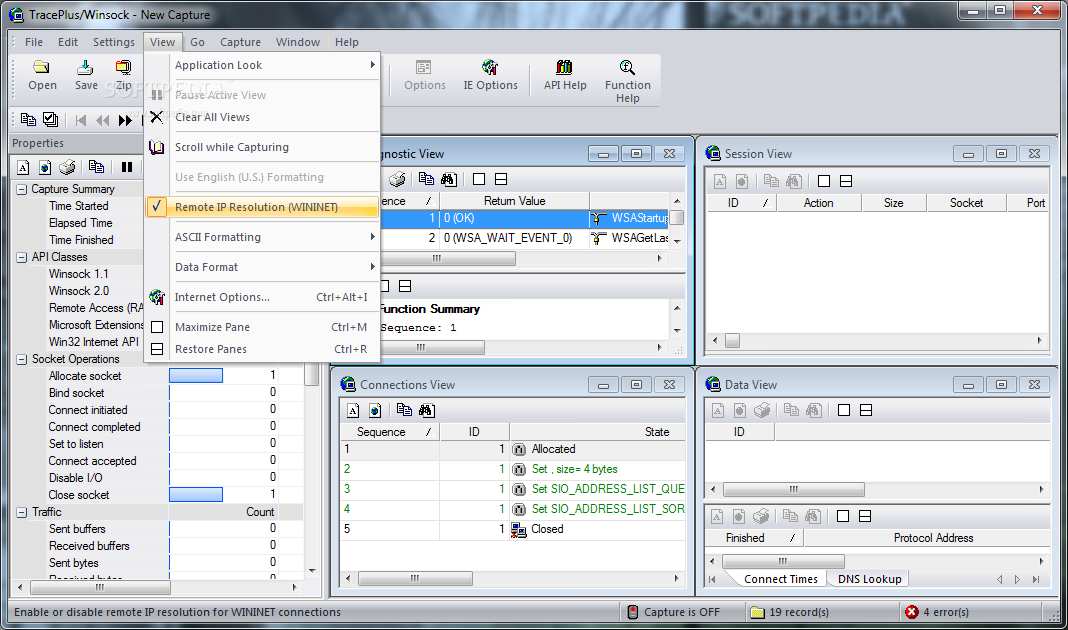Click the Closed state icon in row 5
1068x630 pixels.
(x=518, y=529)
